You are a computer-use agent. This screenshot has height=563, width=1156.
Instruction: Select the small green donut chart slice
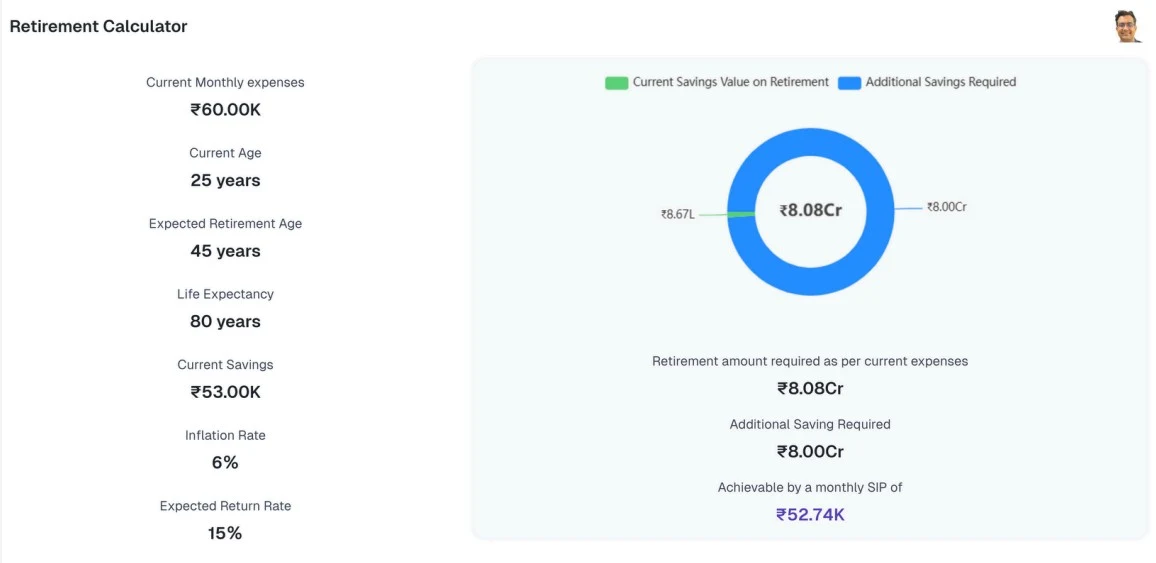(x=740, y=213)
